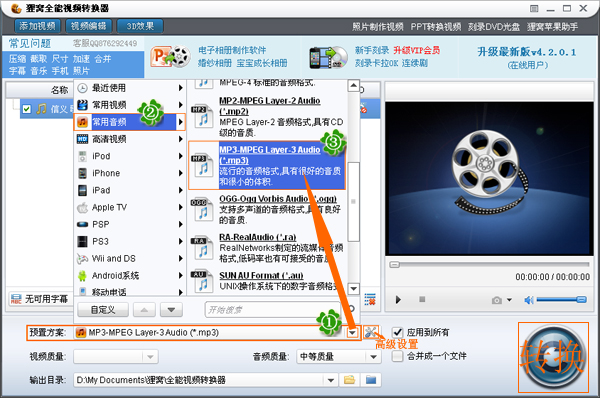Open the iPod device category
This screenshot has height=398, width=600.
point(130,156)
